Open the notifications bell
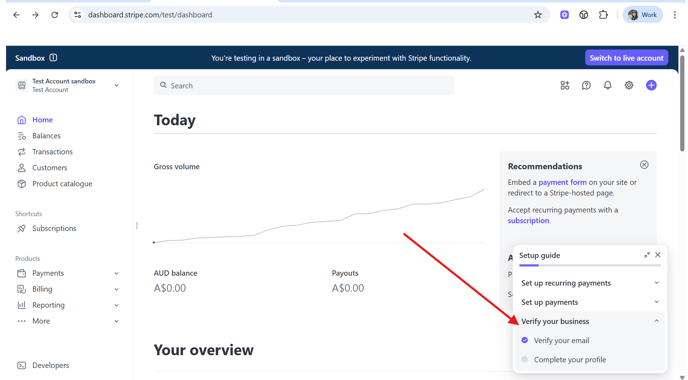Image resolution: width=688 pixels, height=380 pixels. coord(607,86)
